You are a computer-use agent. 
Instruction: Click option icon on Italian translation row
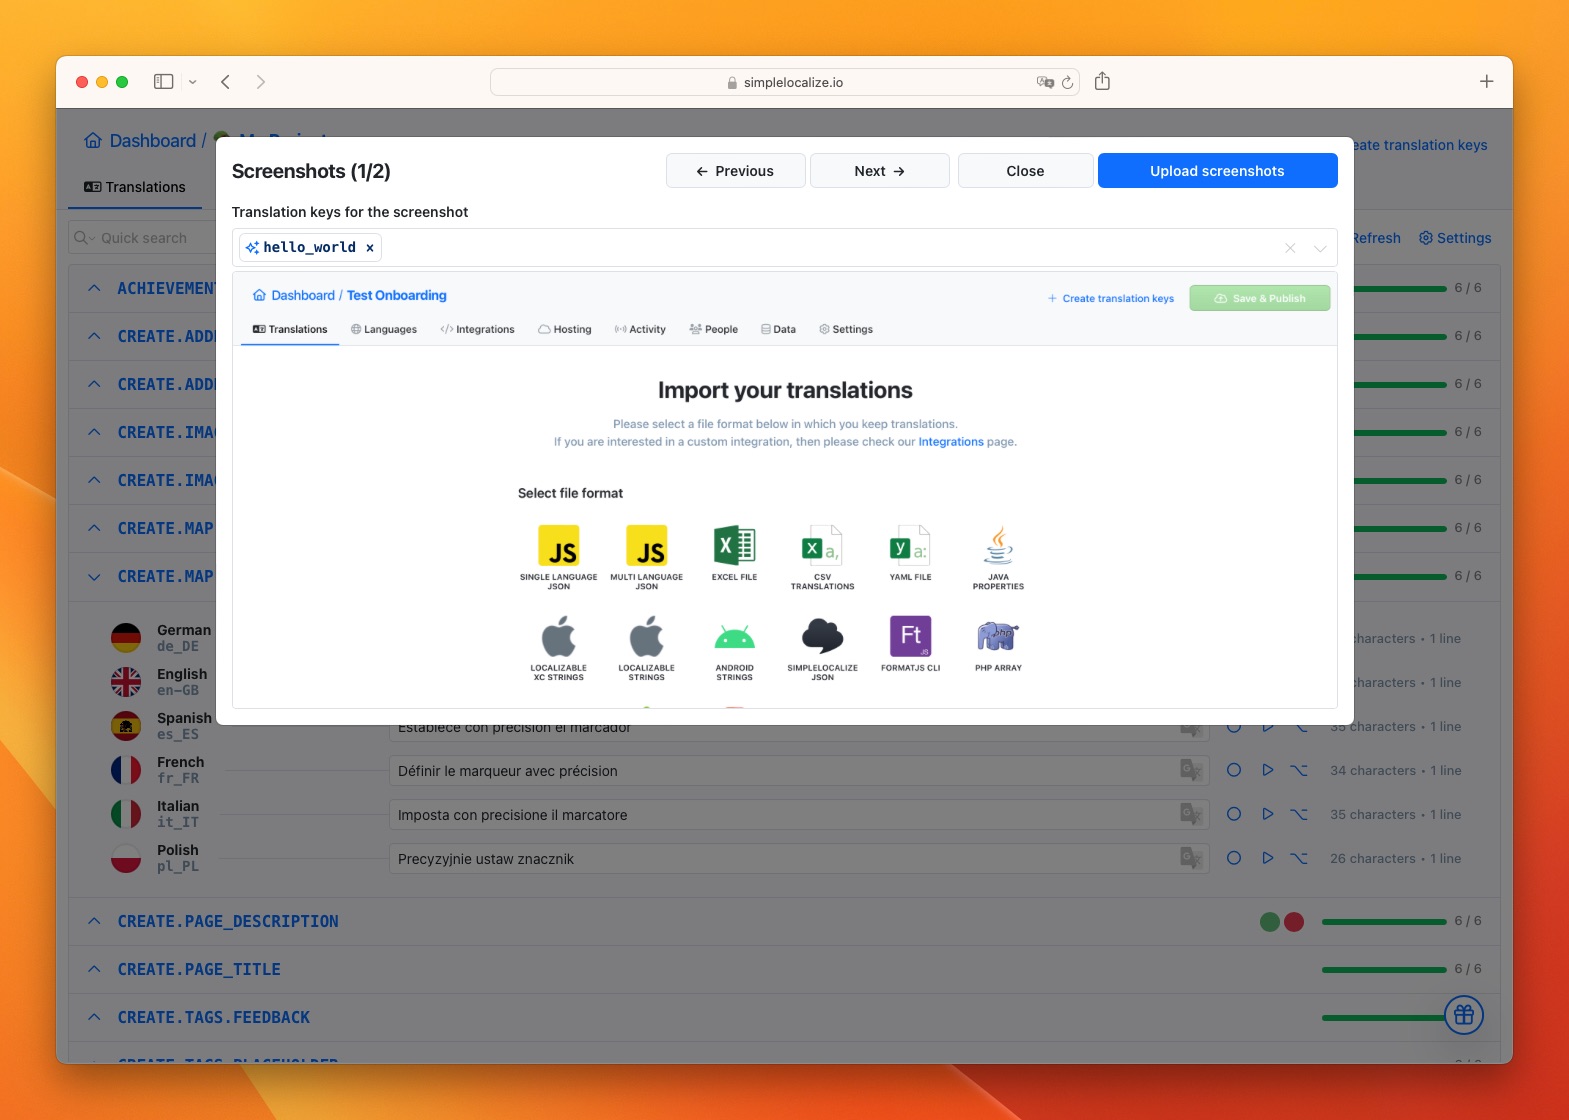pos(1299,814)
